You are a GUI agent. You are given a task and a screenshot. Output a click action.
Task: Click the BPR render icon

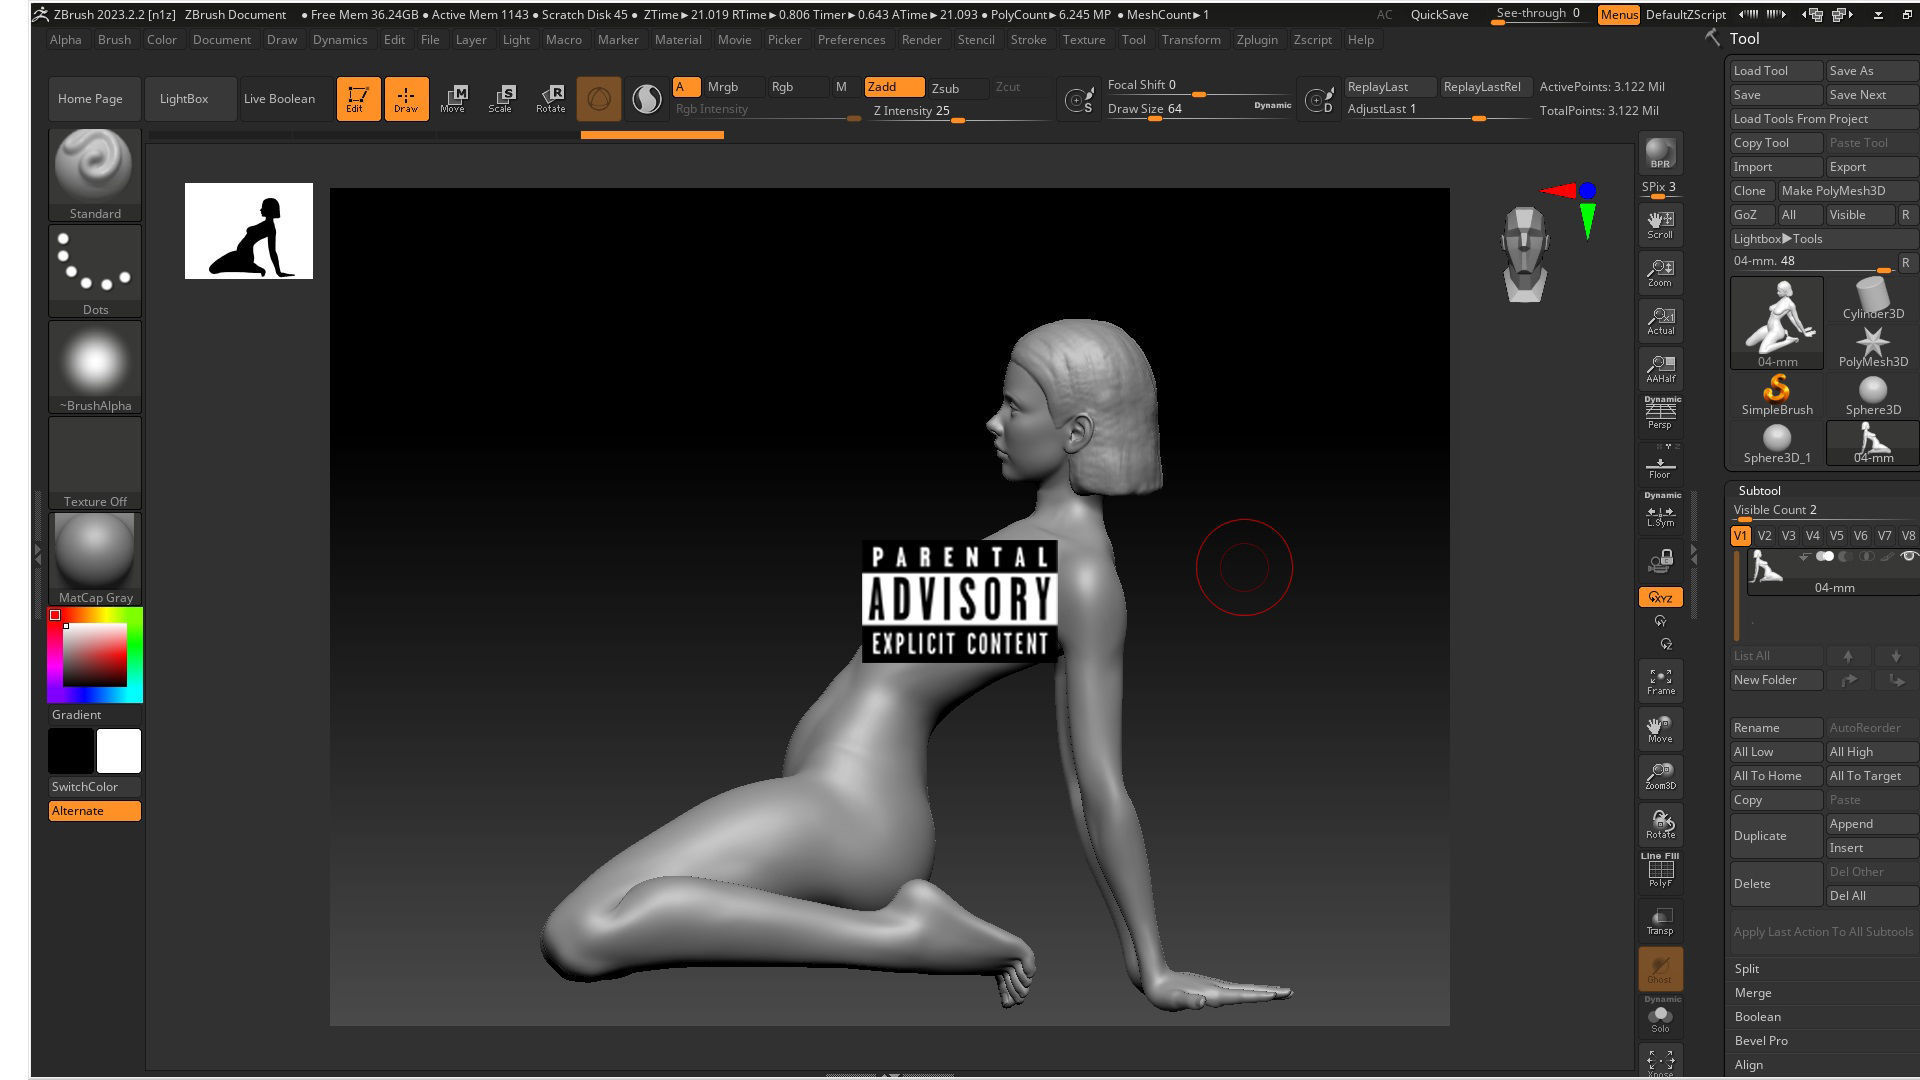click(1660, 153)
